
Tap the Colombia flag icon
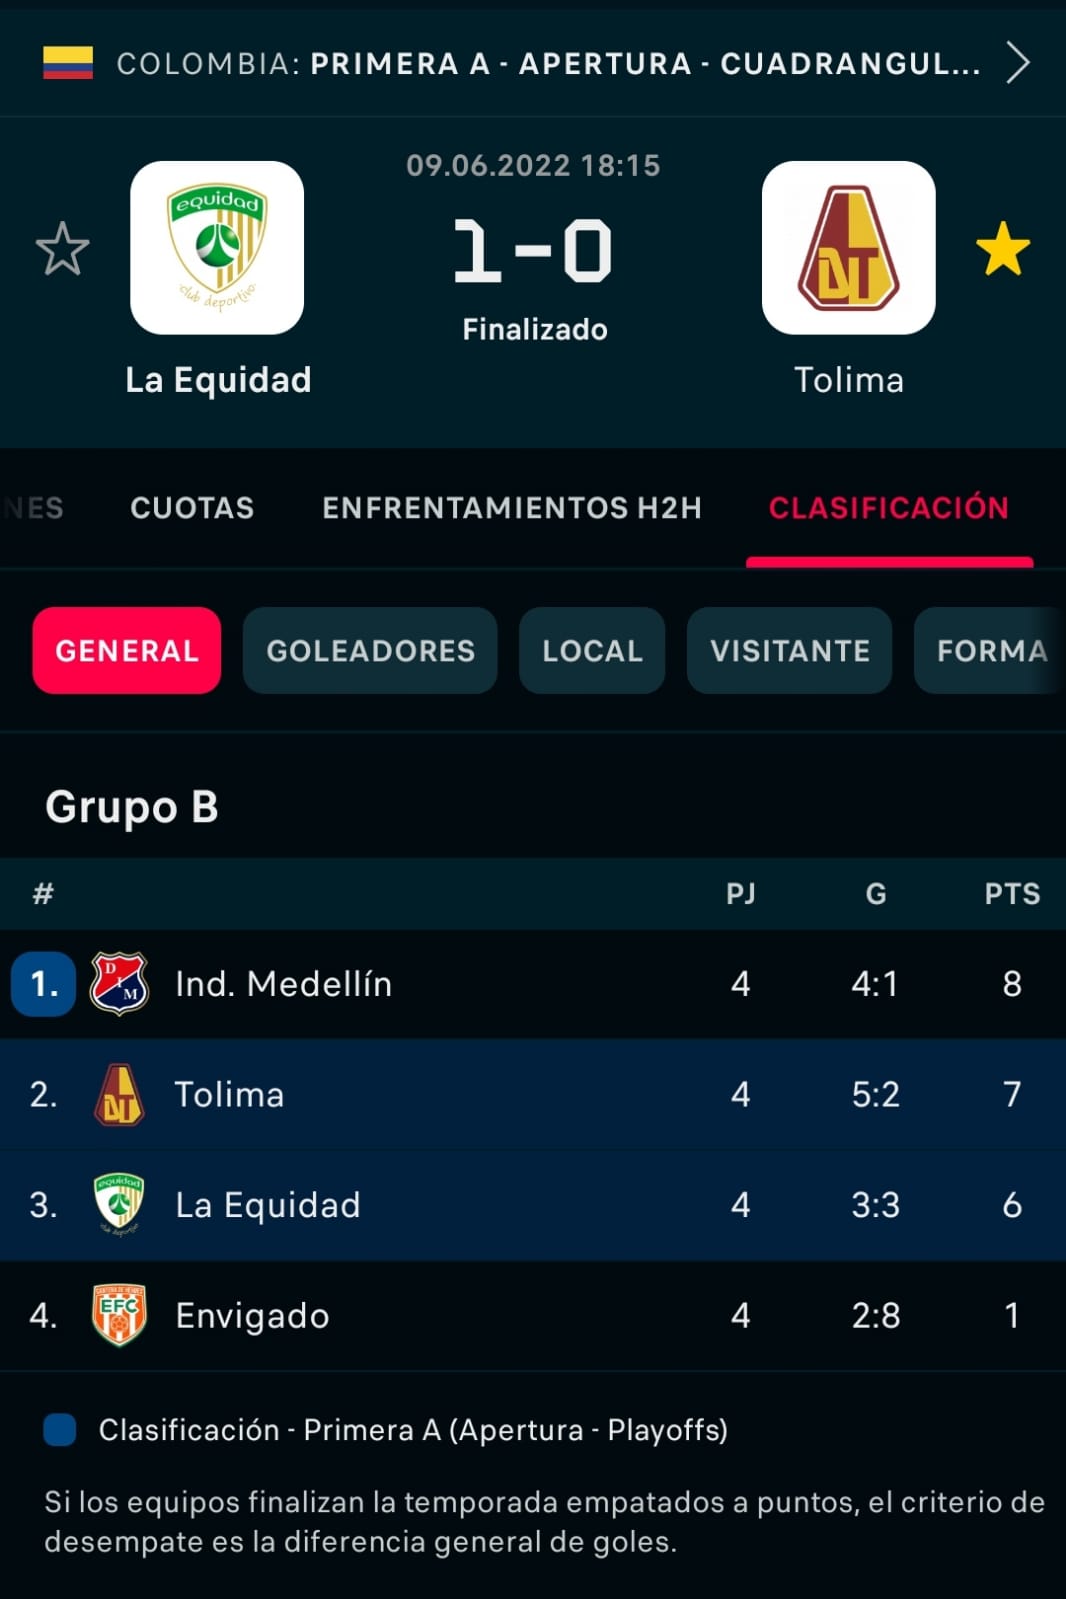tap(68, 63)
